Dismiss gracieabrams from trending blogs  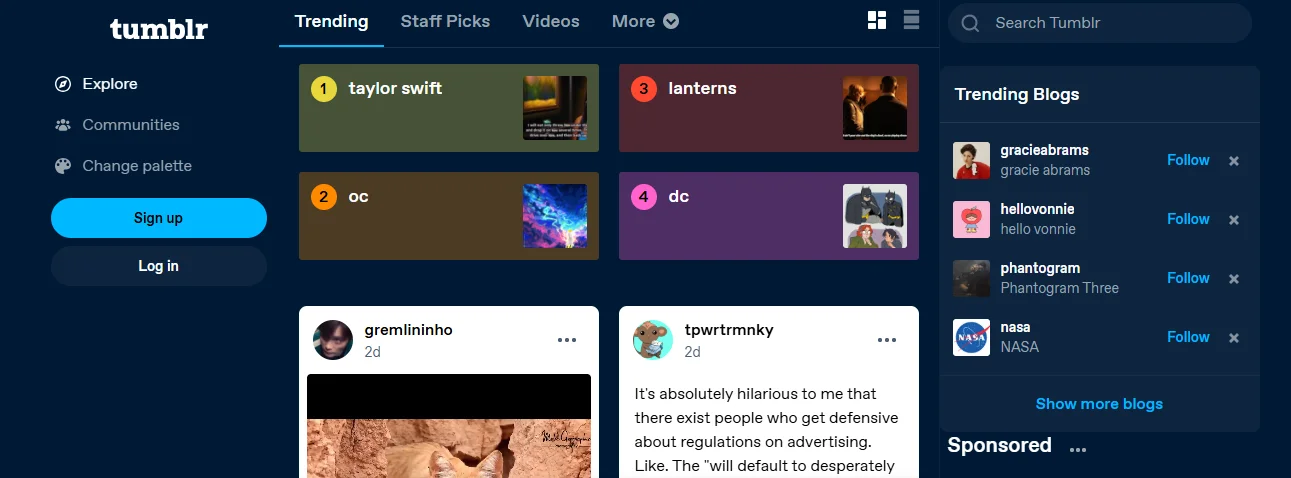point(1234,161)
